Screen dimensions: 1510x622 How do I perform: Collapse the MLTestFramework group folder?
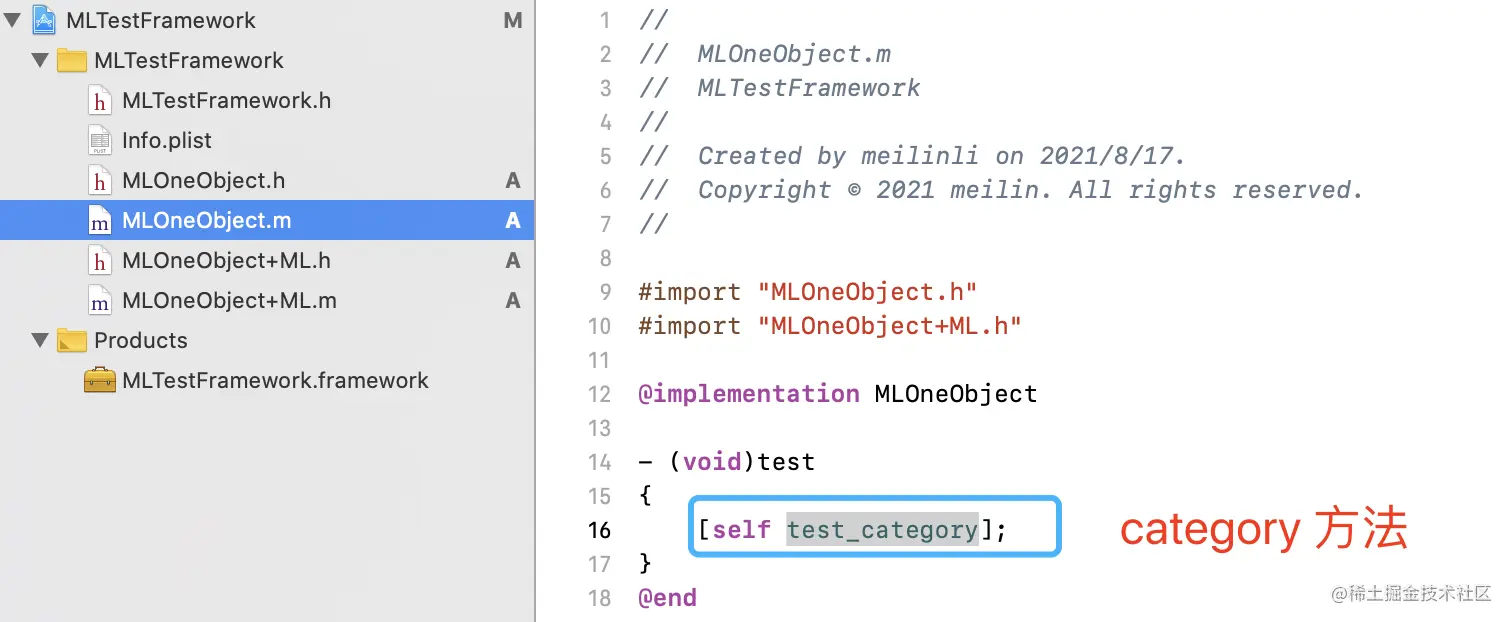[40, 60]
